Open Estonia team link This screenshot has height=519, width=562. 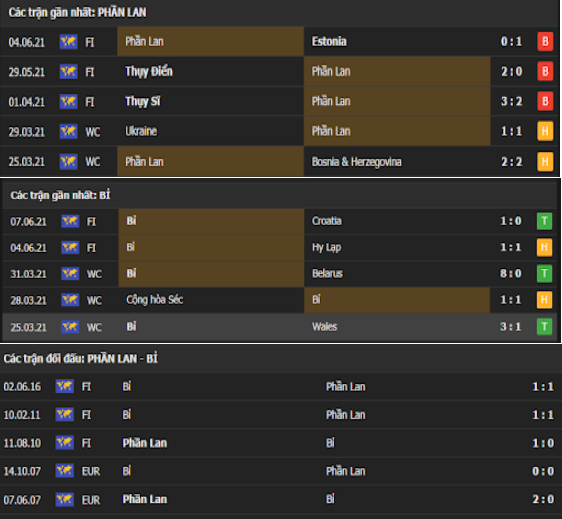(x=329, y=42)
